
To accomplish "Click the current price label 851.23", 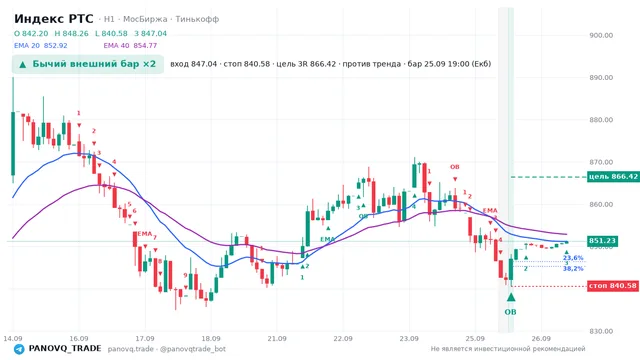I will pyautogui.click(x=602, y=241).
